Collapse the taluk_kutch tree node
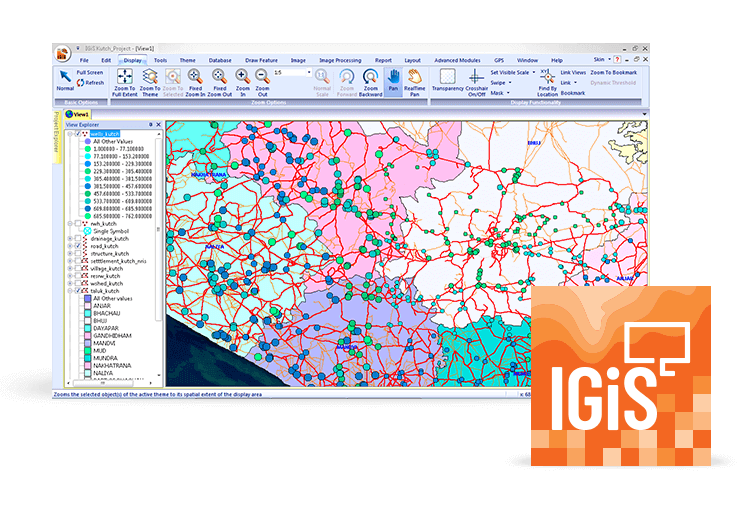 pos(70,291)
